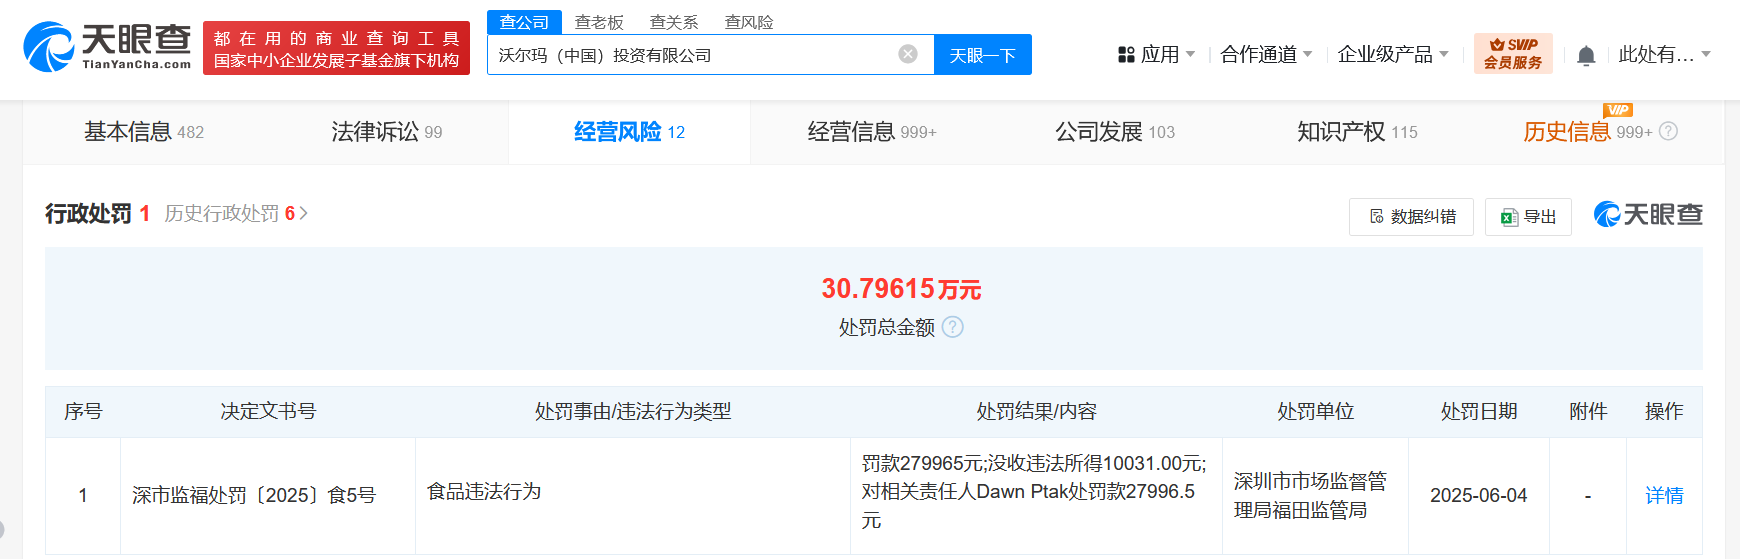Select the 查公司 search tab

pos(524,22)
